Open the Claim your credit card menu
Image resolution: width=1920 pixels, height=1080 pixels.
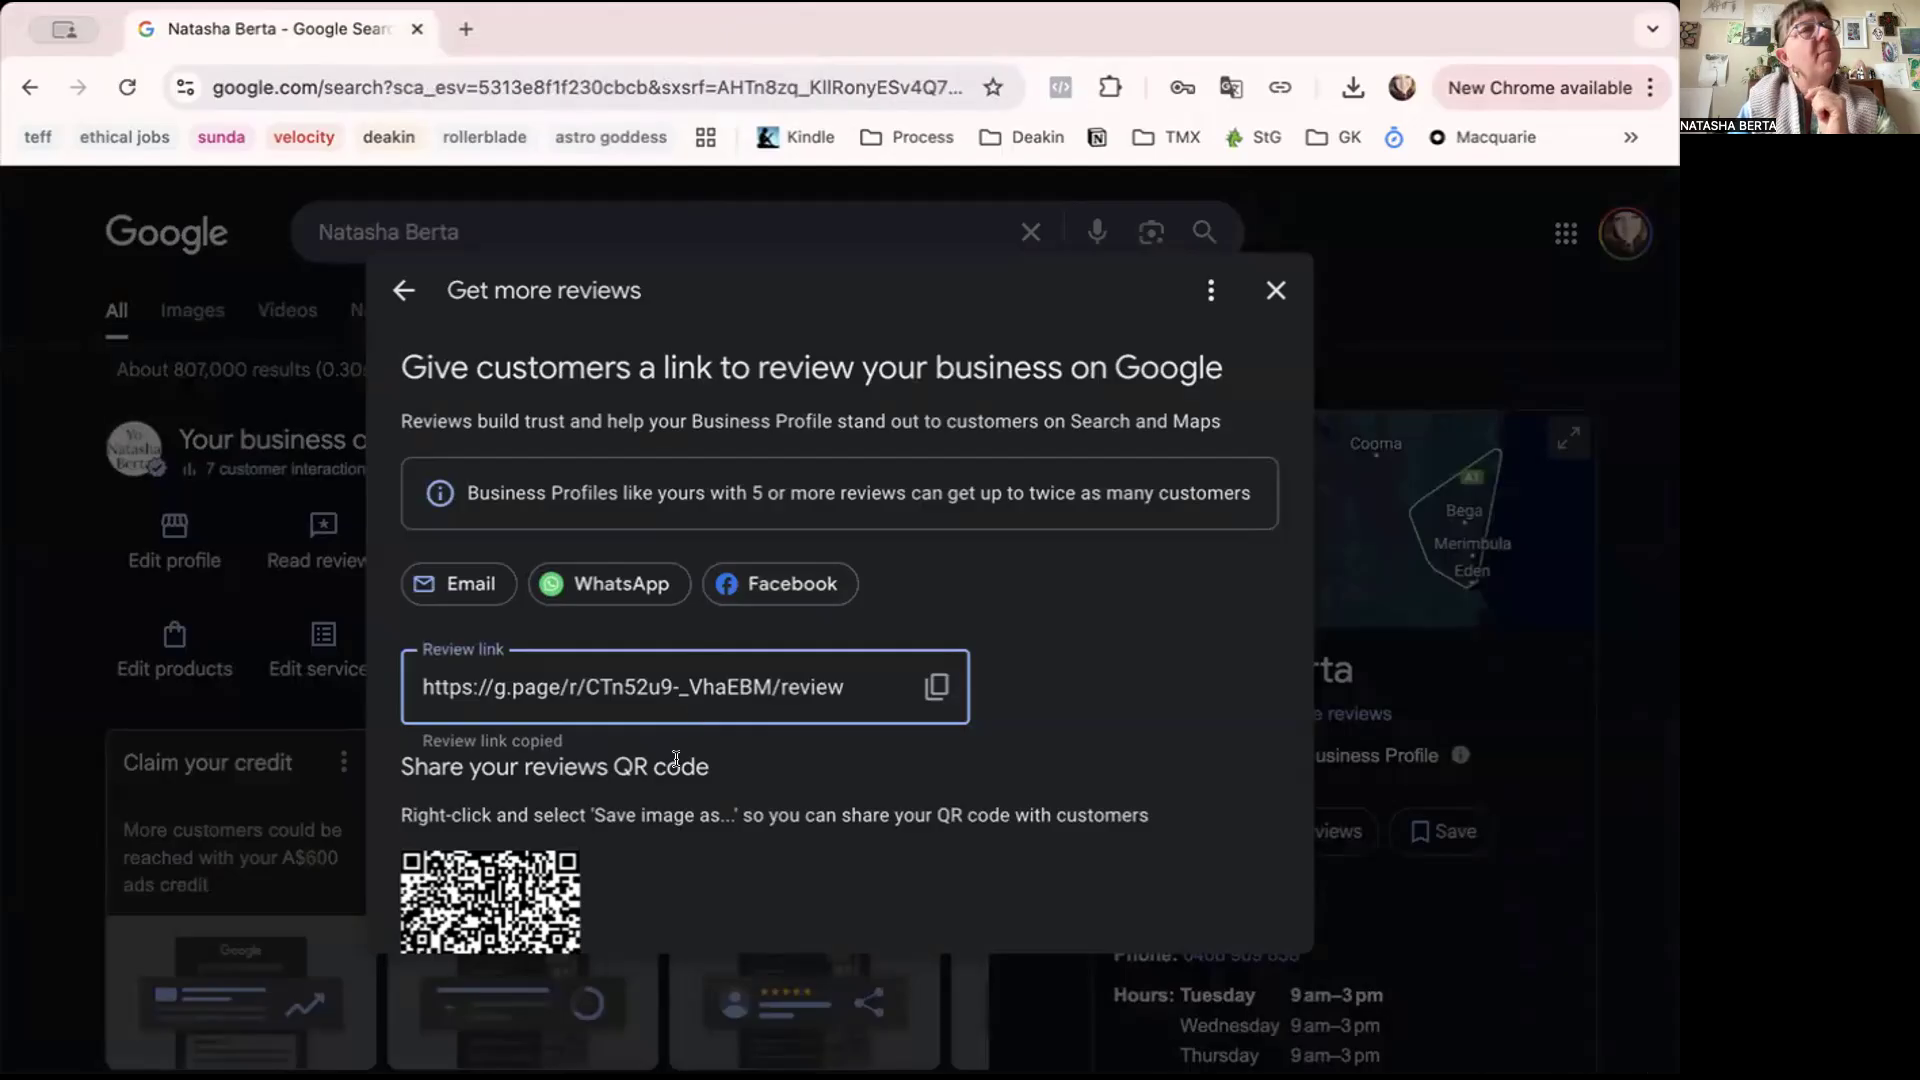pyautogui.click(x=344, y=762)
